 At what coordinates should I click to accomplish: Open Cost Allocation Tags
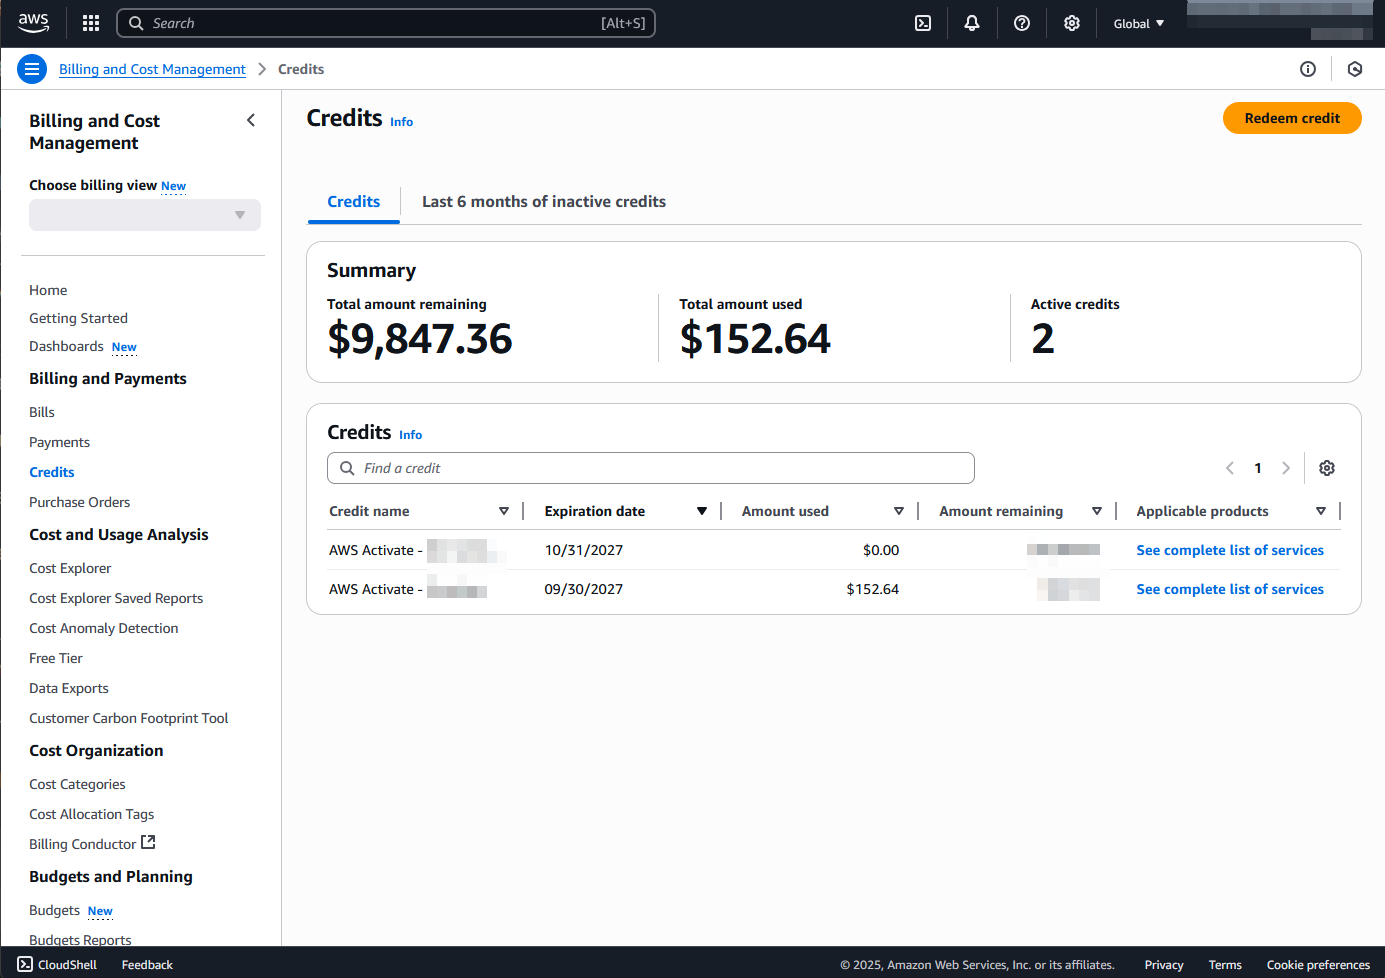(x=91, y=814)
